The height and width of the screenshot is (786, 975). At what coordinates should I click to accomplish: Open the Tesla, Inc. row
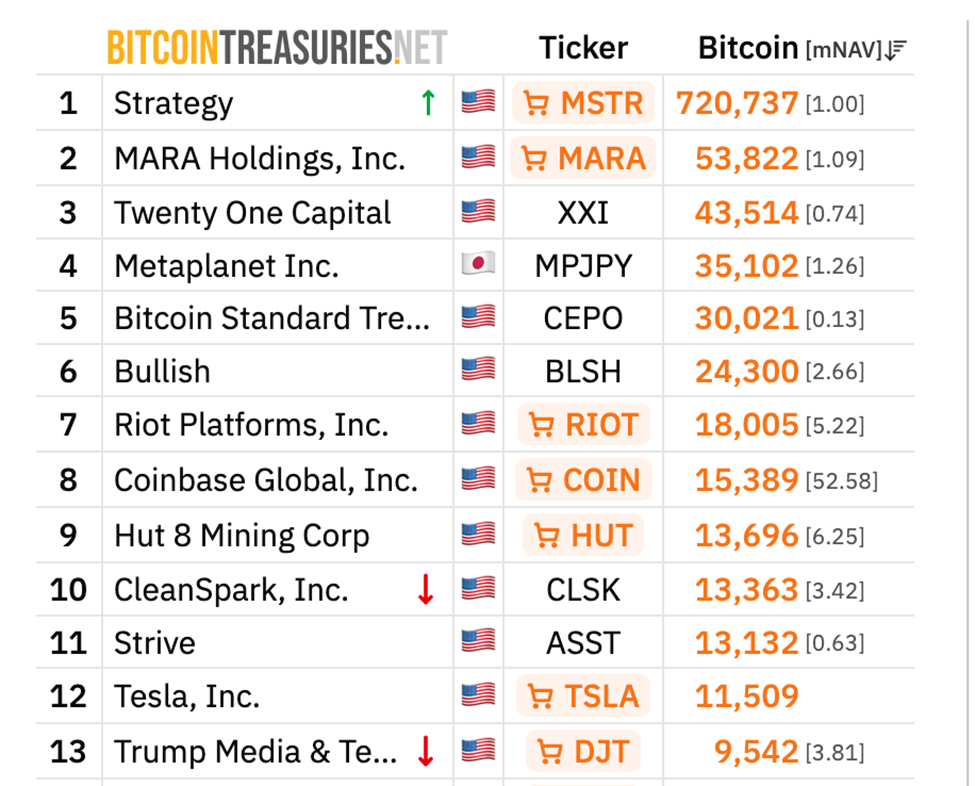[x=186, y=696]
